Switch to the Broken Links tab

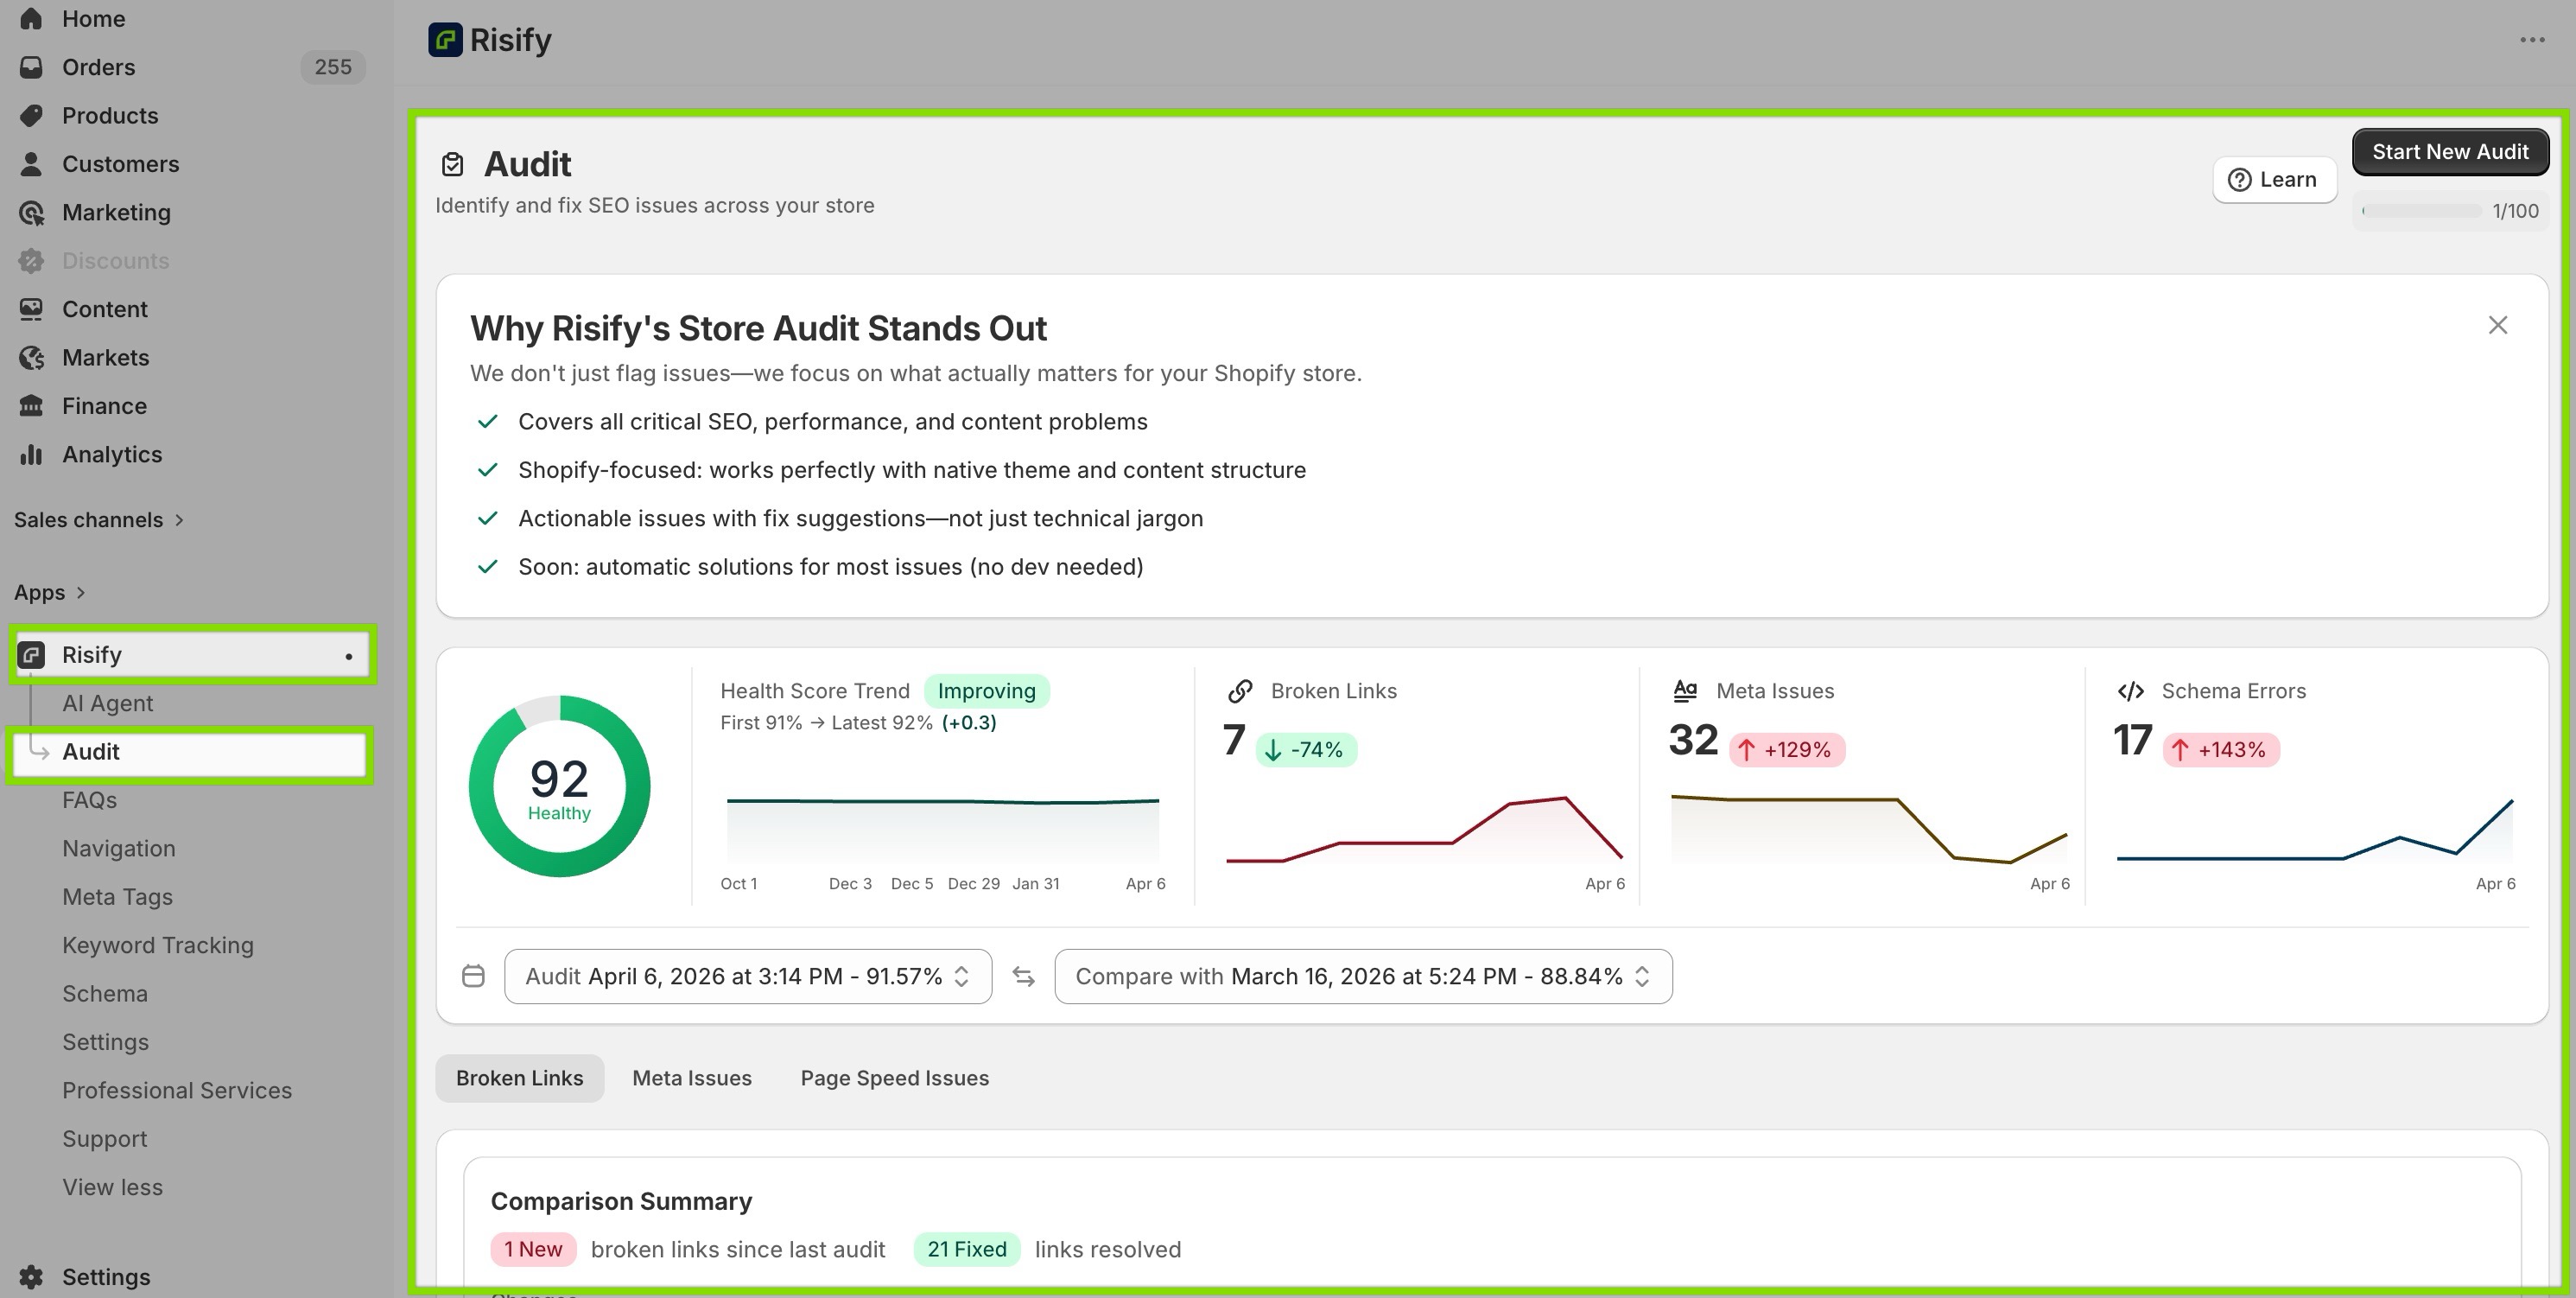click(519, 1078)
